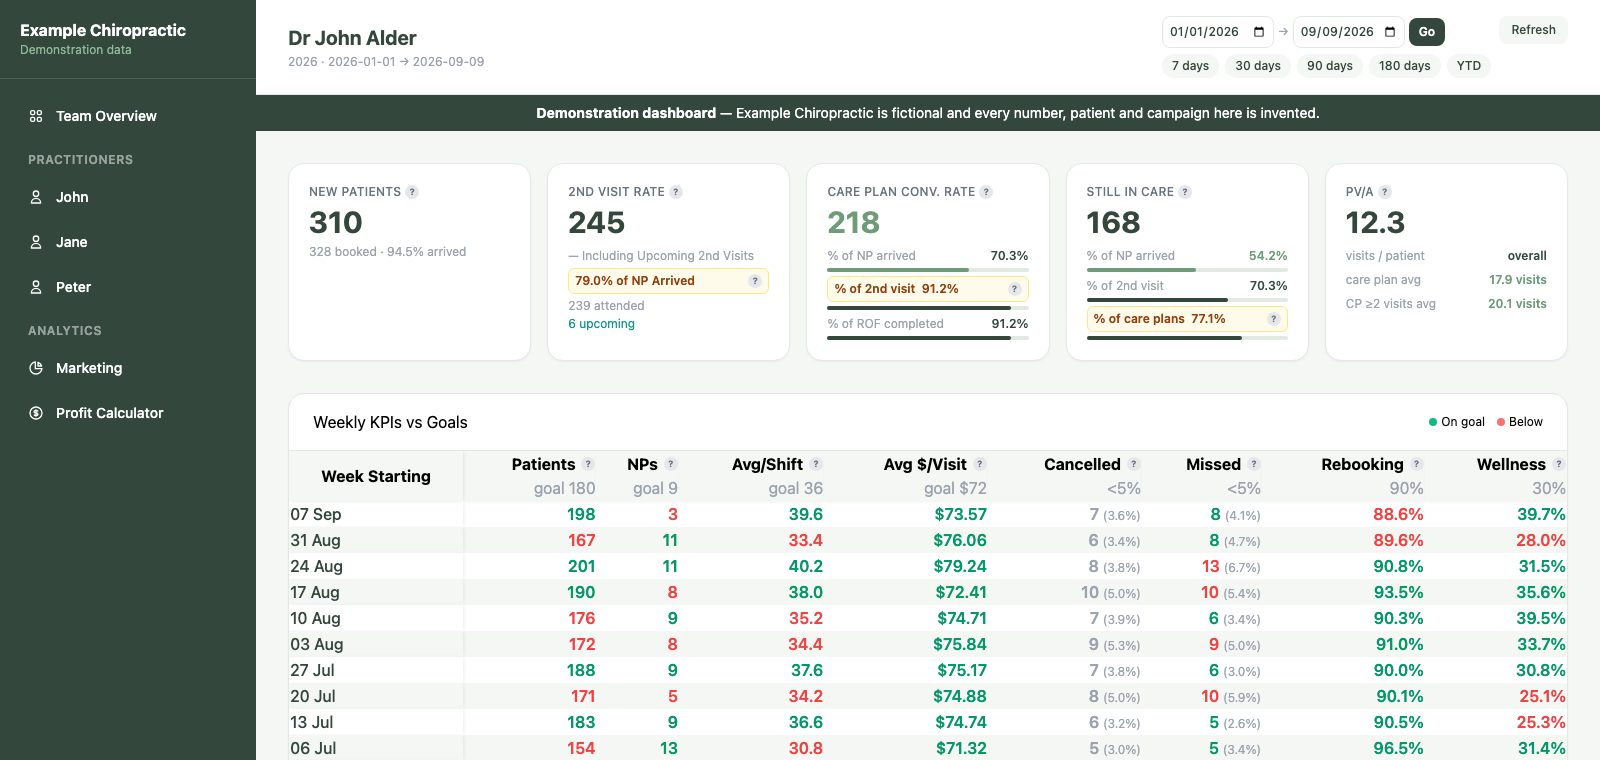
Task: Set range to 90 days
Action: pos(1330,66)
